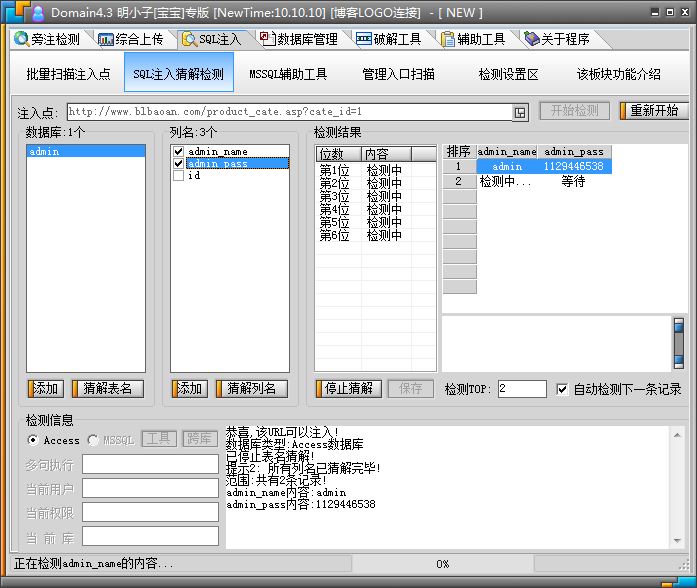Select 管理入口扫描 sub-menu
The width and height of the screenshot is (697, 588).
click(398, 73)
